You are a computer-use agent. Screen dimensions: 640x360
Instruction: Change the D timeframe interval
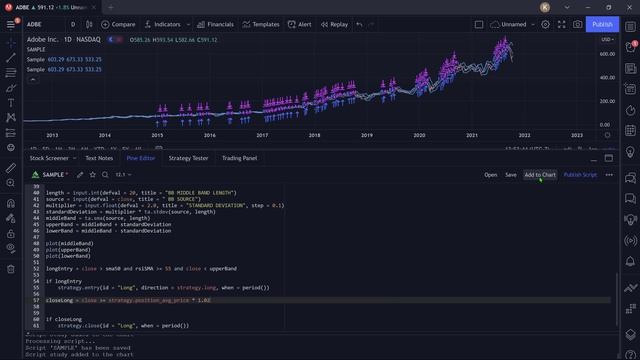click(73, 24)
